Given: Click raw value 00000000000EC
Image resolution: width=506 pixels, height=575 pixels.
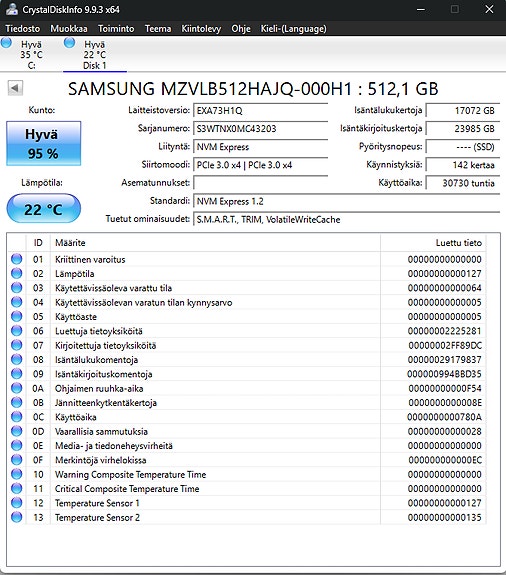Looking at the screenshot, I should 445,460.
